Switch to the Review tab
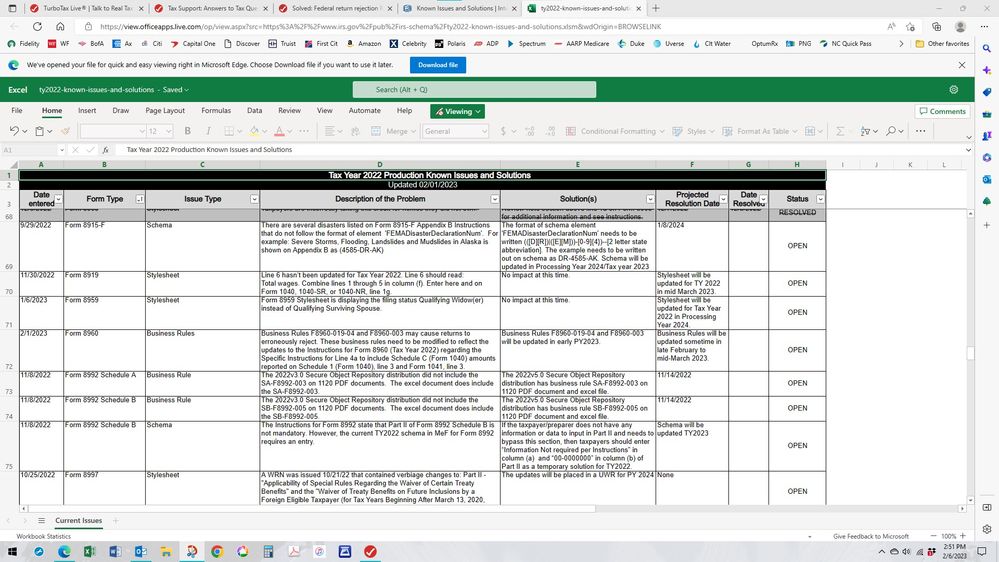The image size is (999, 562). 289,110
